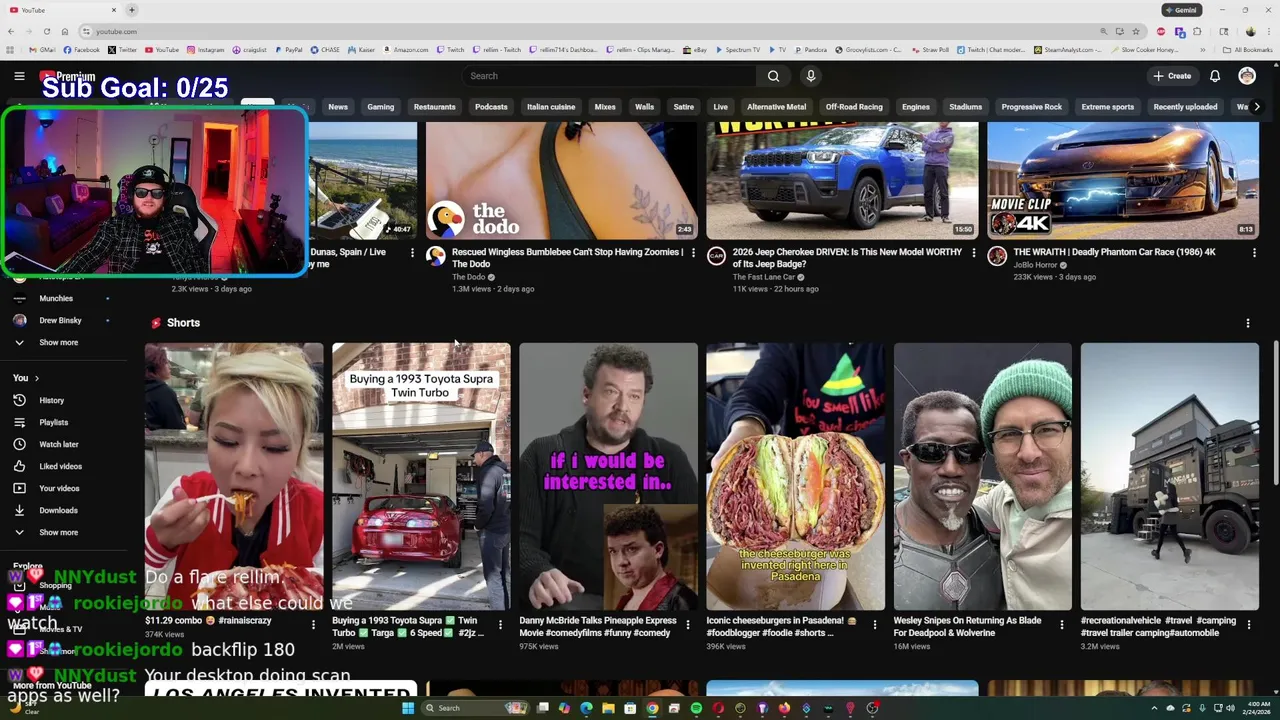Open options menu for THE WRAITH video

[x=1254, y=253]
